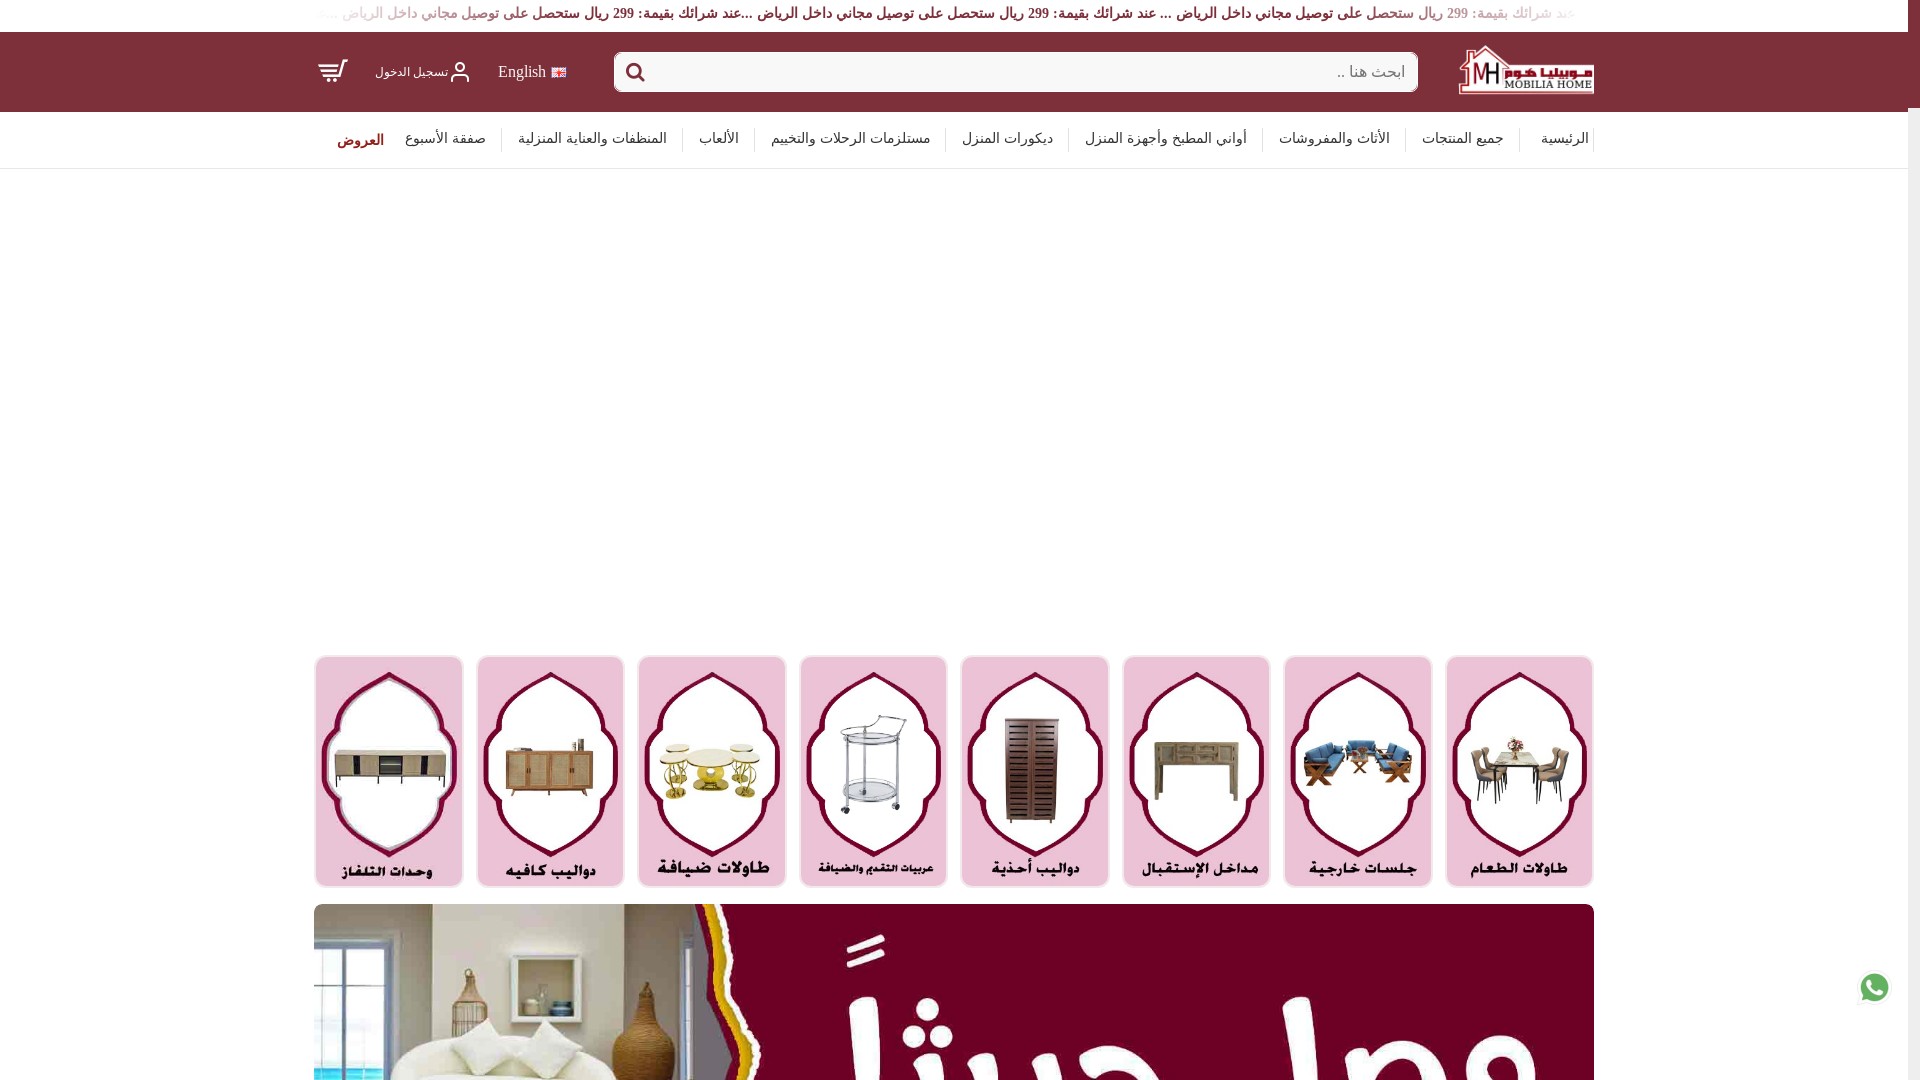The height and width of the screenshot is (1080, 1920).
Task: Select طاولات الطعام category card
Action: pyautogui.click(x=1519, y=771)
